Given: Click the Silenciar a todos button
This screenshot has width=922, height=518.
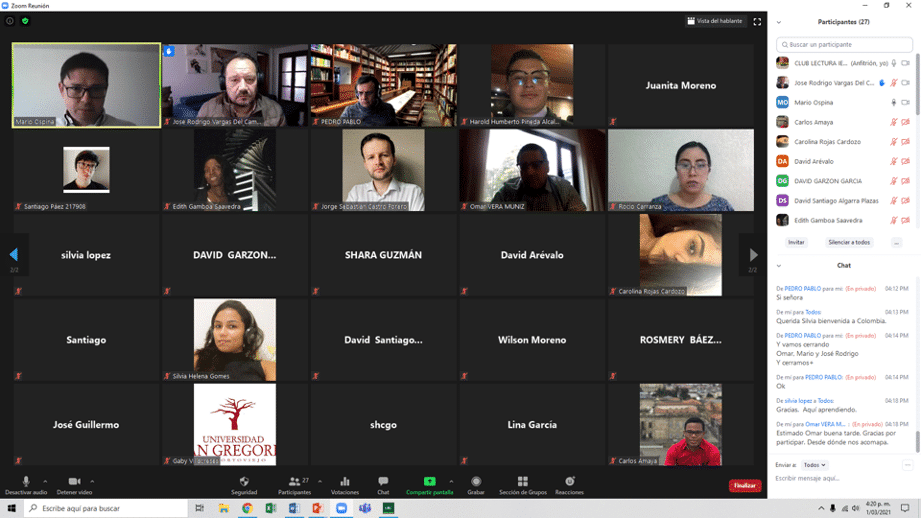Looking at the screenshot, I should pyautogui.click(x=849, y=242).
